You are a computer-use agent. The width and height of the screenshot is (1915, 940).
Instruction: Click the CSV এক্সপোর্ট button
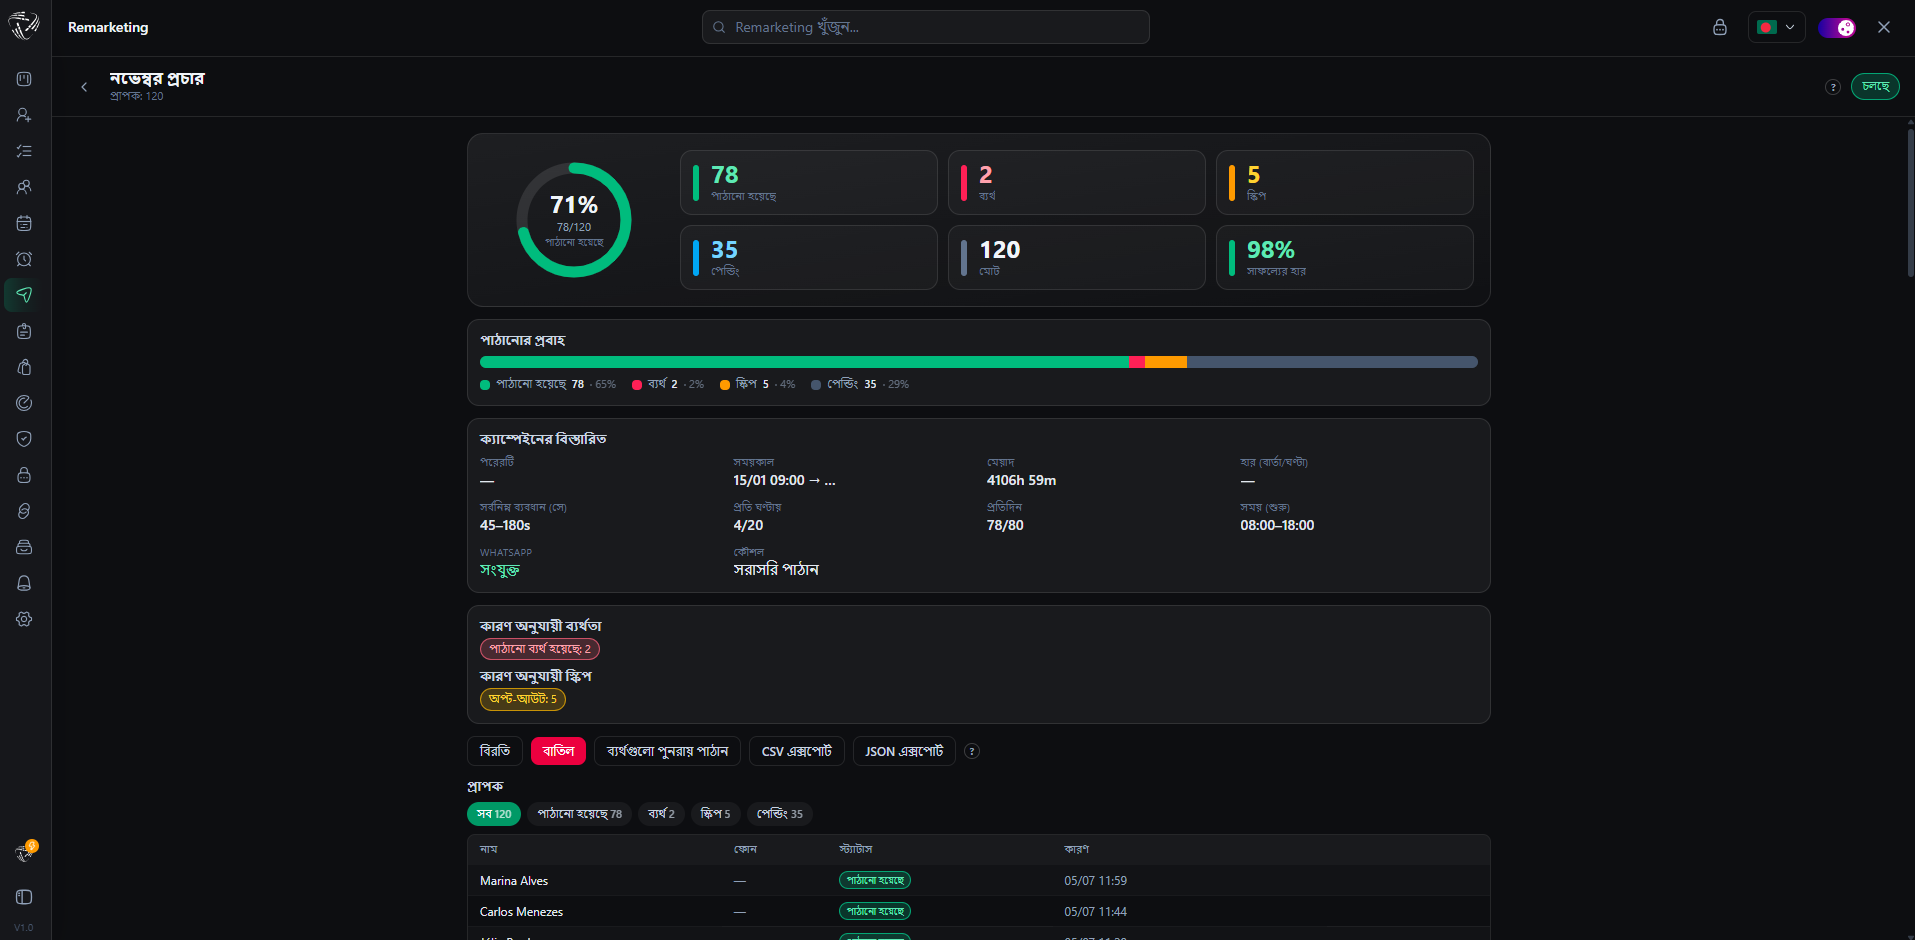tap(797, 751)
